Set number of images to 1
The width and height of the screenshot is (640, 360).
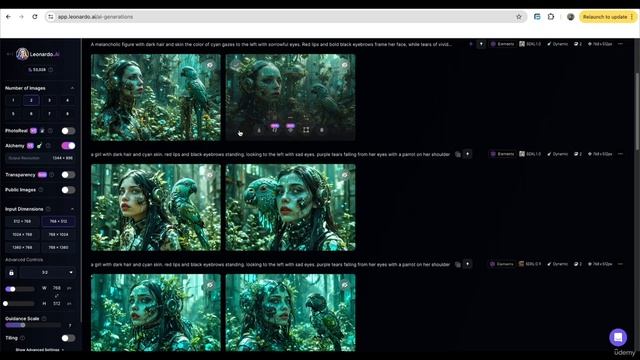point(13,100)
